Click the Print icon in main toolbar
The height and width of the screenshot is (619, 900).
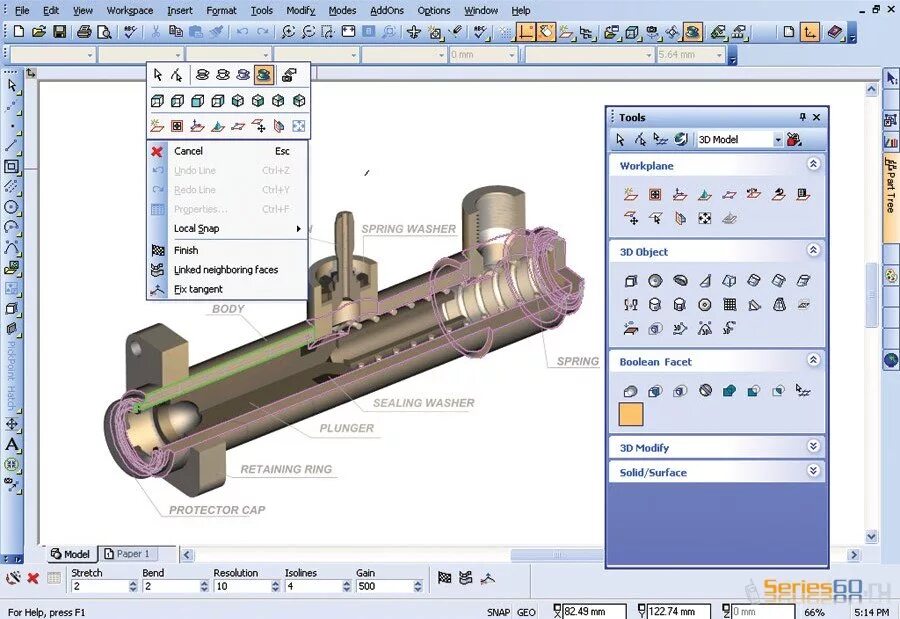(84, 32)
